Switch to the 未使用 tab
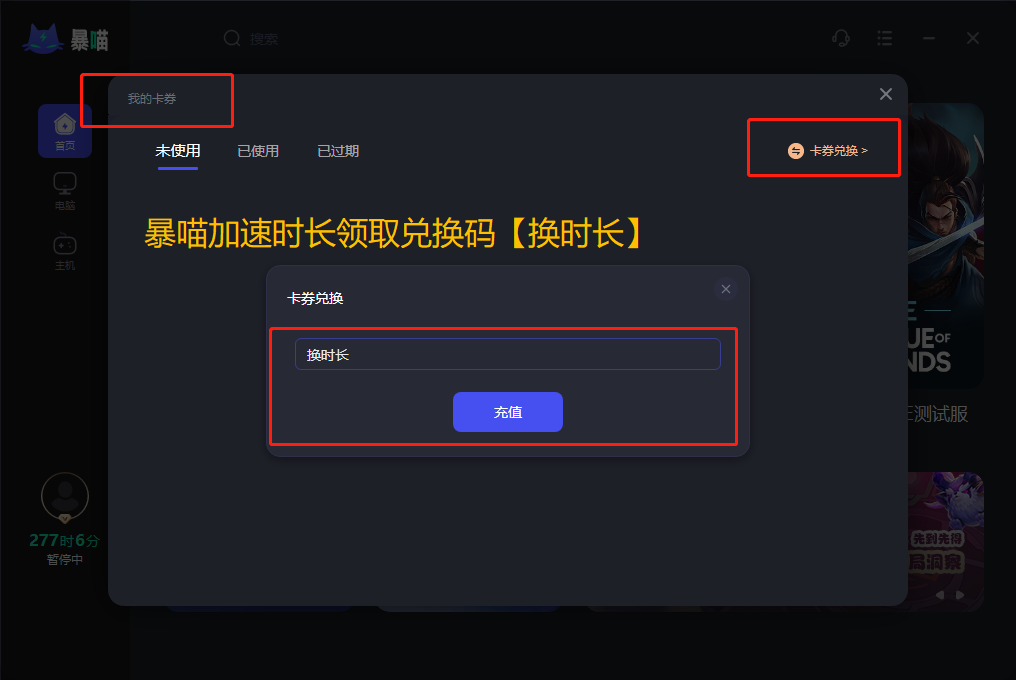 pyautogui.click(x=178, y=151)
